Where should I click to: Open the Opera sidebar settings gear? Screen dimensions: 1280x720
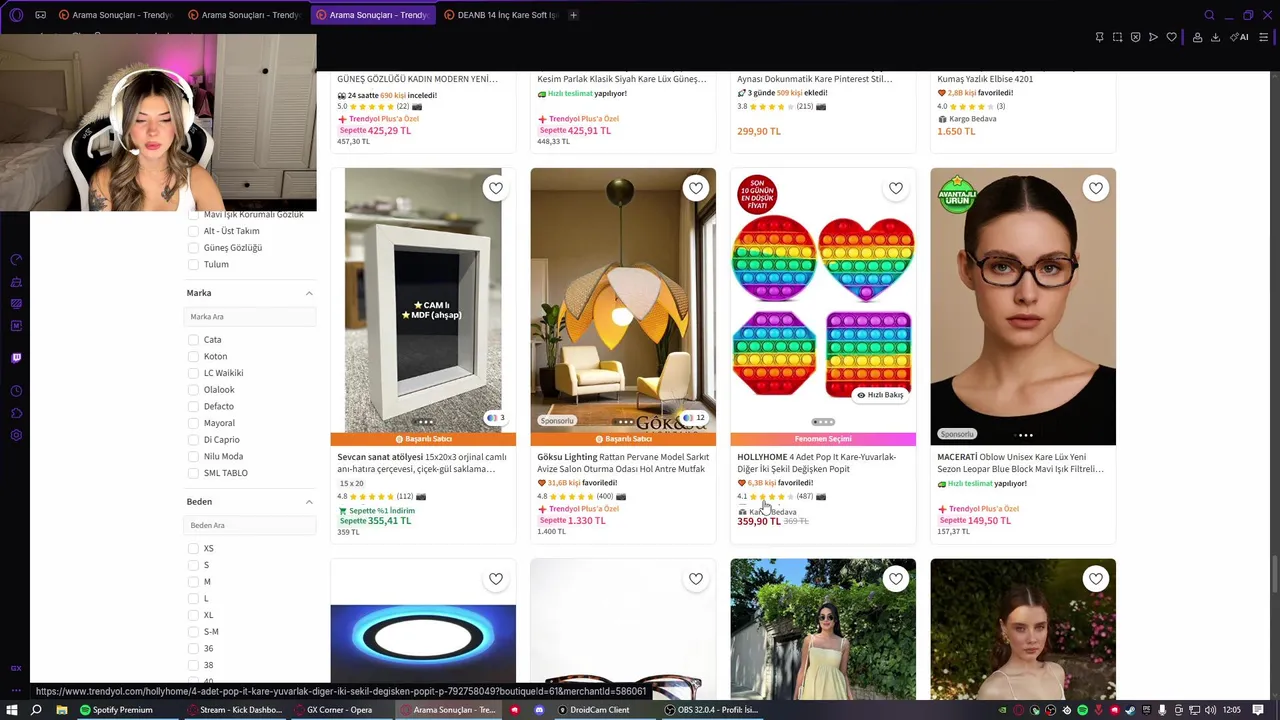click(x=16, y=435)
